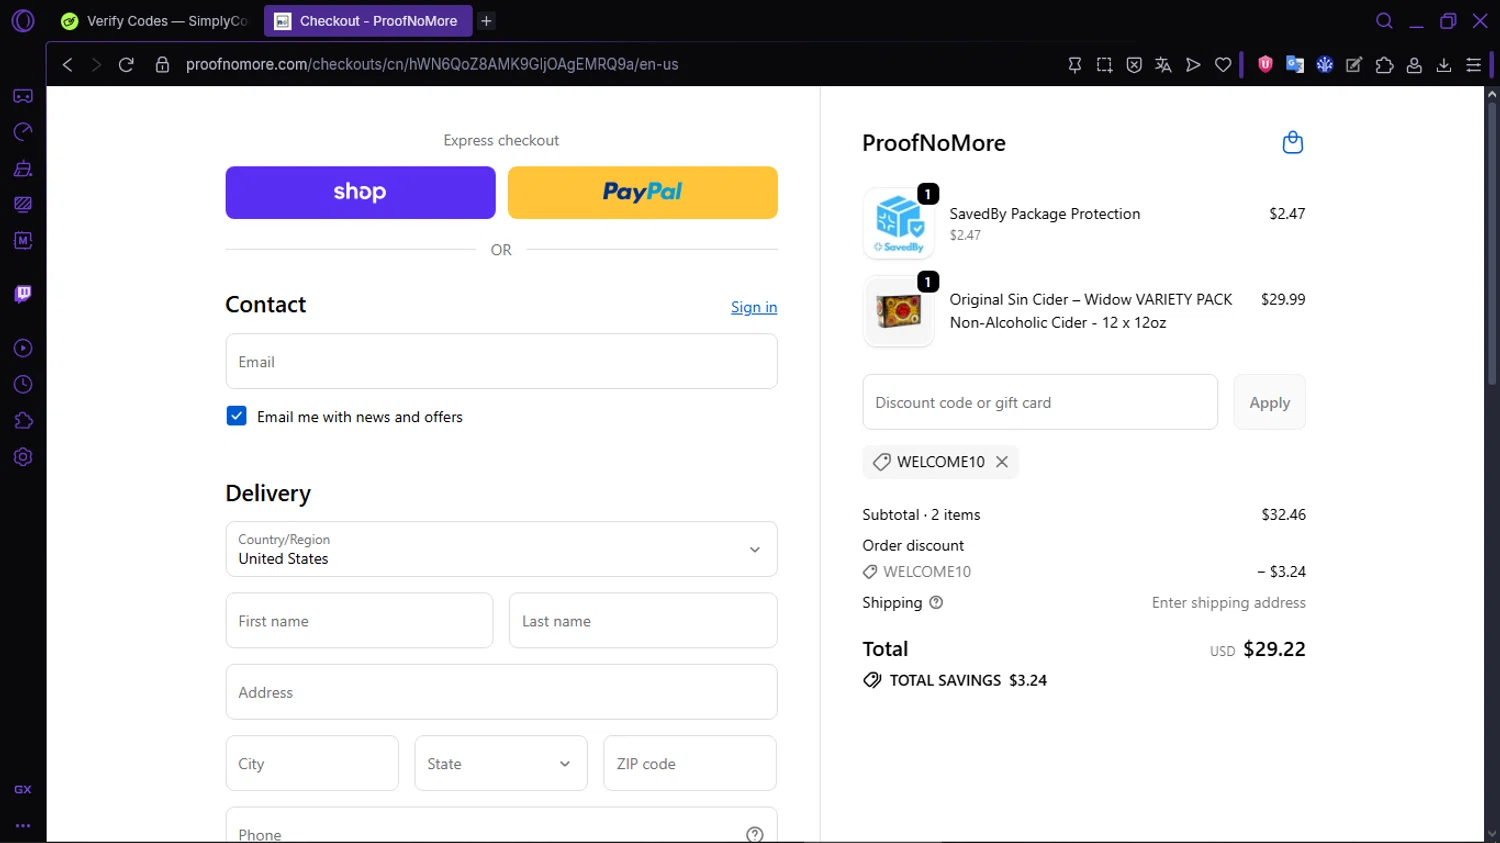The width and height of the screenshot is (1500, 843).
Task: Show phone number help icon
Action: pos(755,834)
